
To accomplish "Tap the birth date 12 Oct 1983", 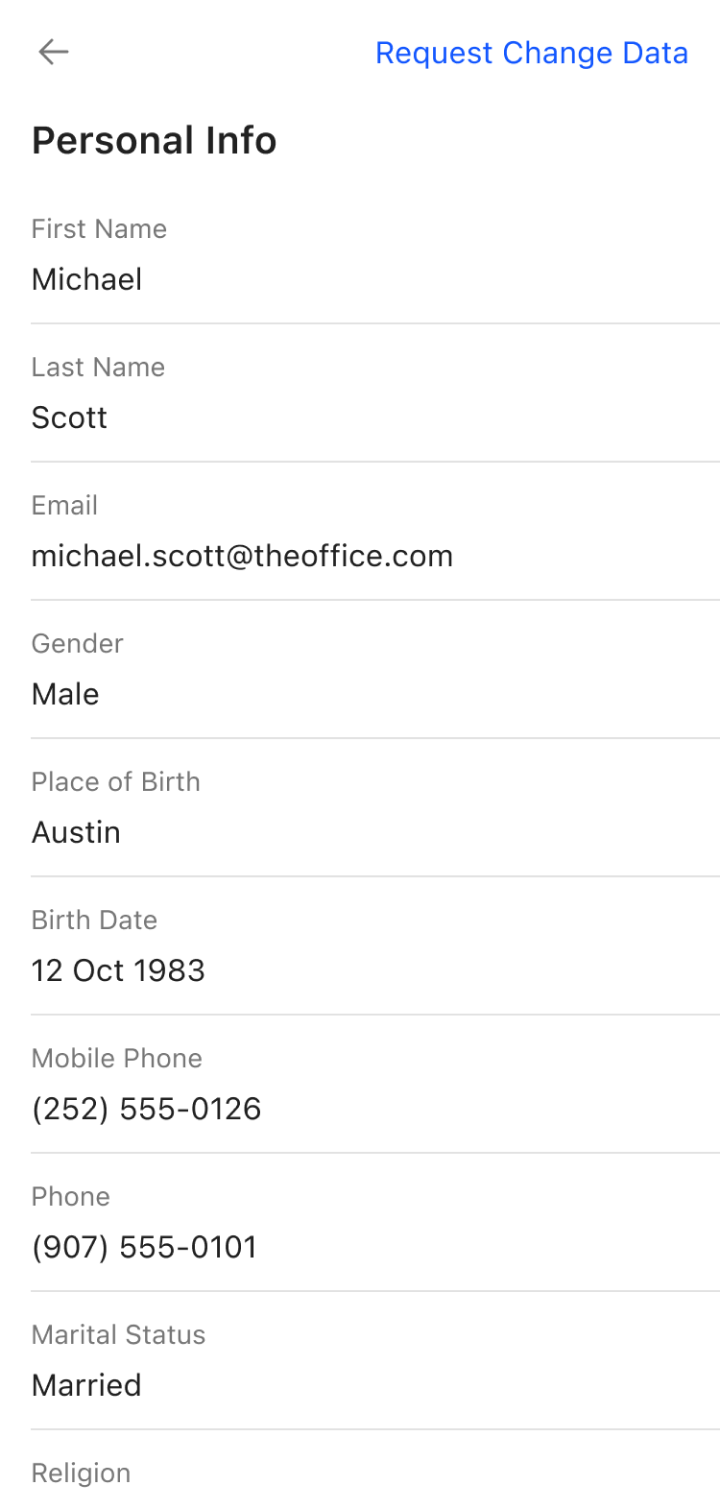I will click(x=118, y=970).
